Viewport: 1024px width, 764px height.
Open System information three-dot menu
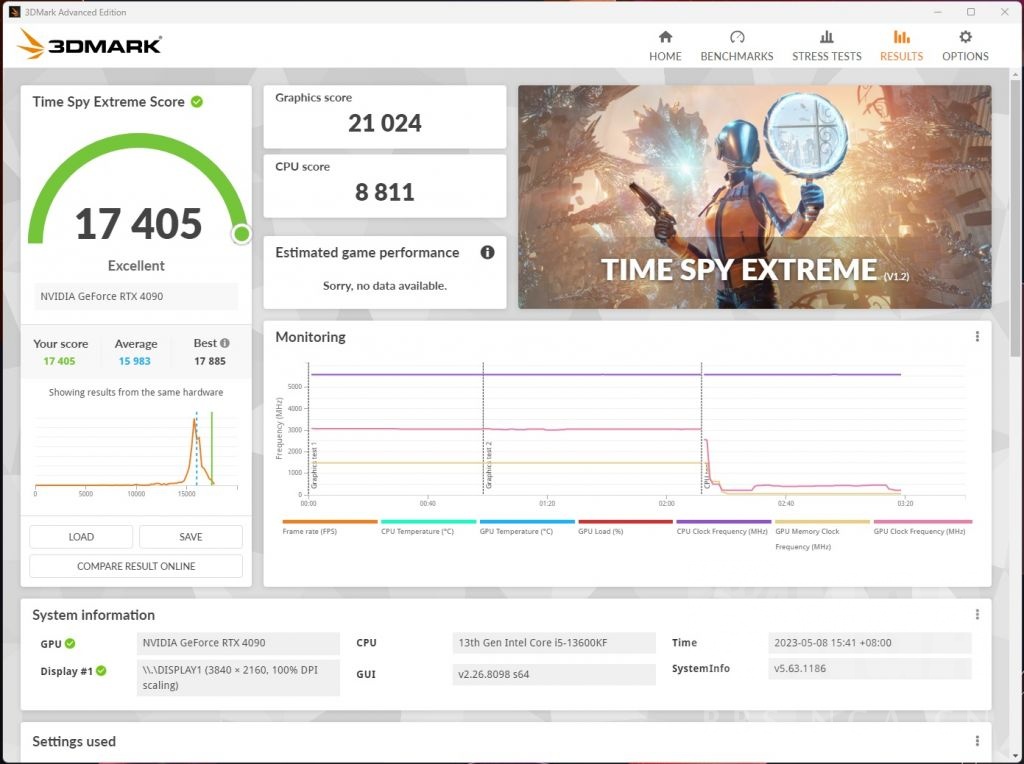(x=977, y=615)
